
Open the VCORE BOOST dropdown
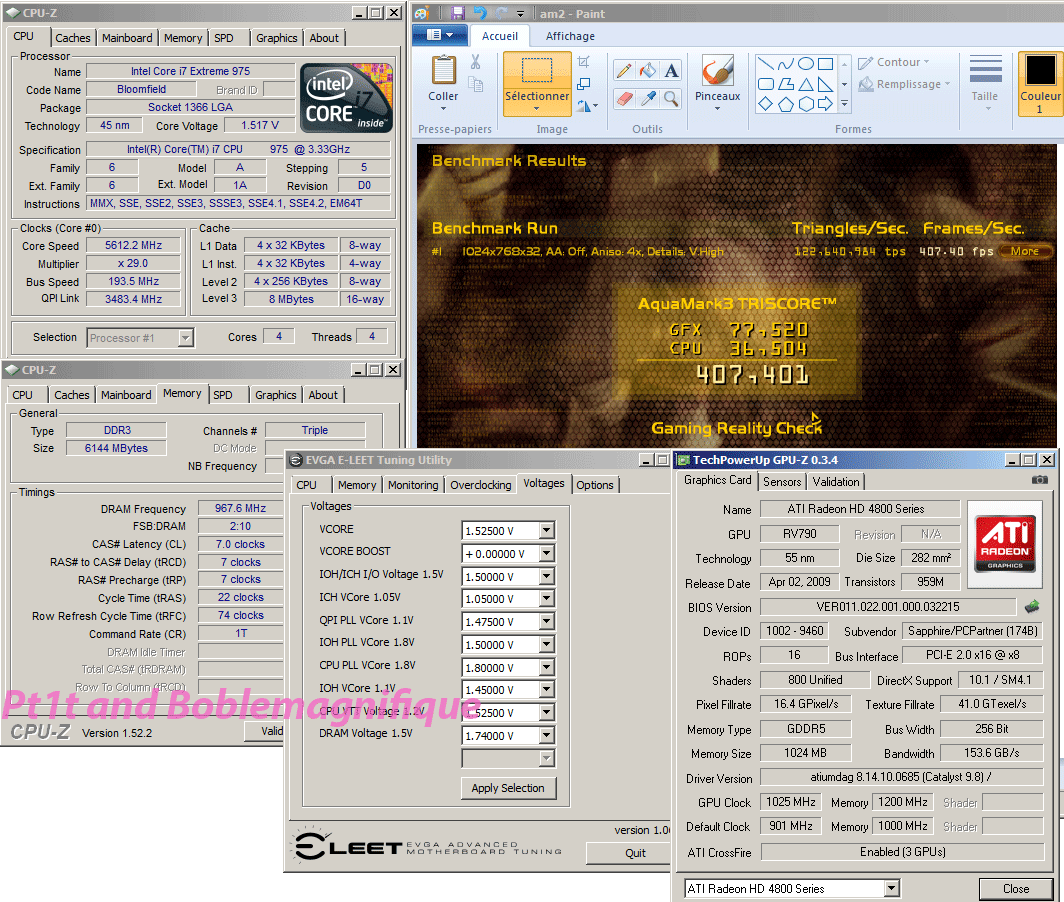[x=547, y=553]
